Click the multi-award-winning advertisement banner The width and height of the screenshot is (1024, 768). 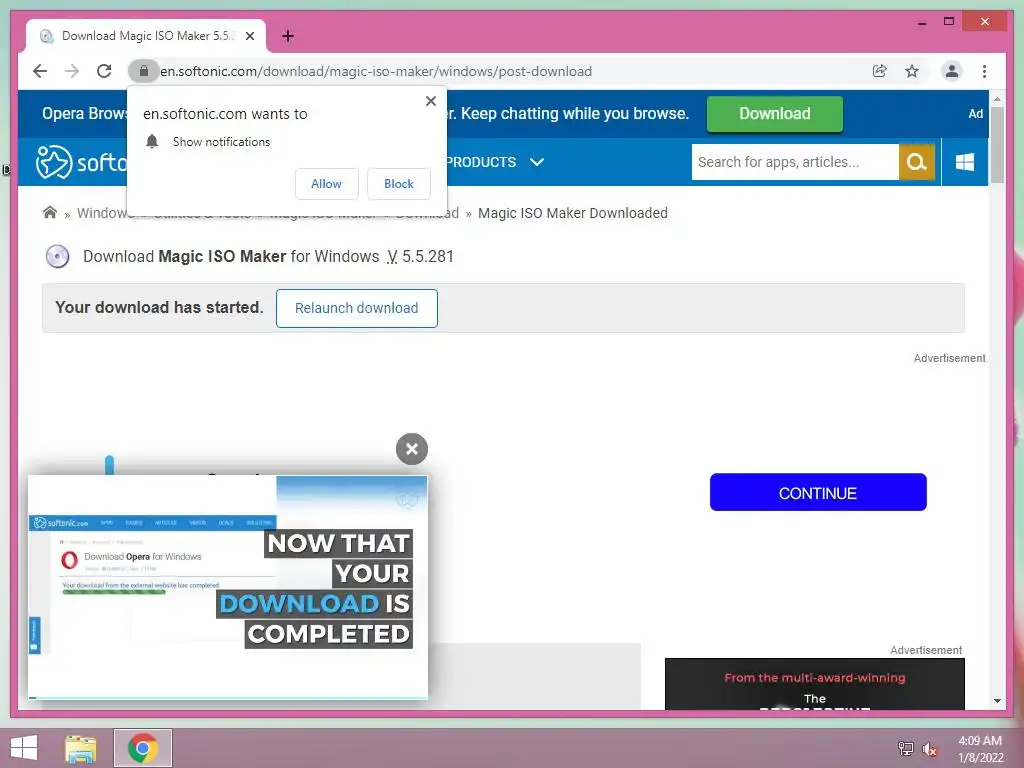point(814,684)
